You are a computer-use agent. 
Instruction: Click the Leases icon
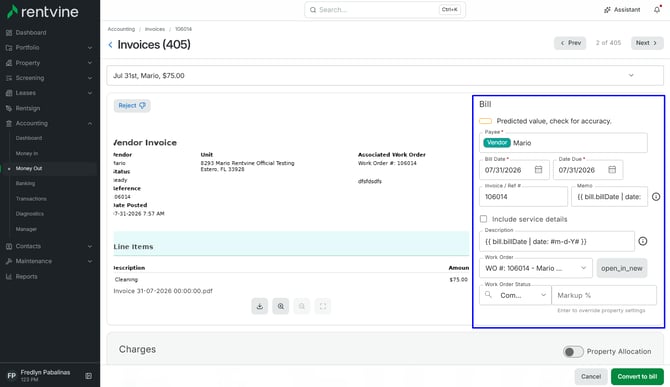point(9,93)
